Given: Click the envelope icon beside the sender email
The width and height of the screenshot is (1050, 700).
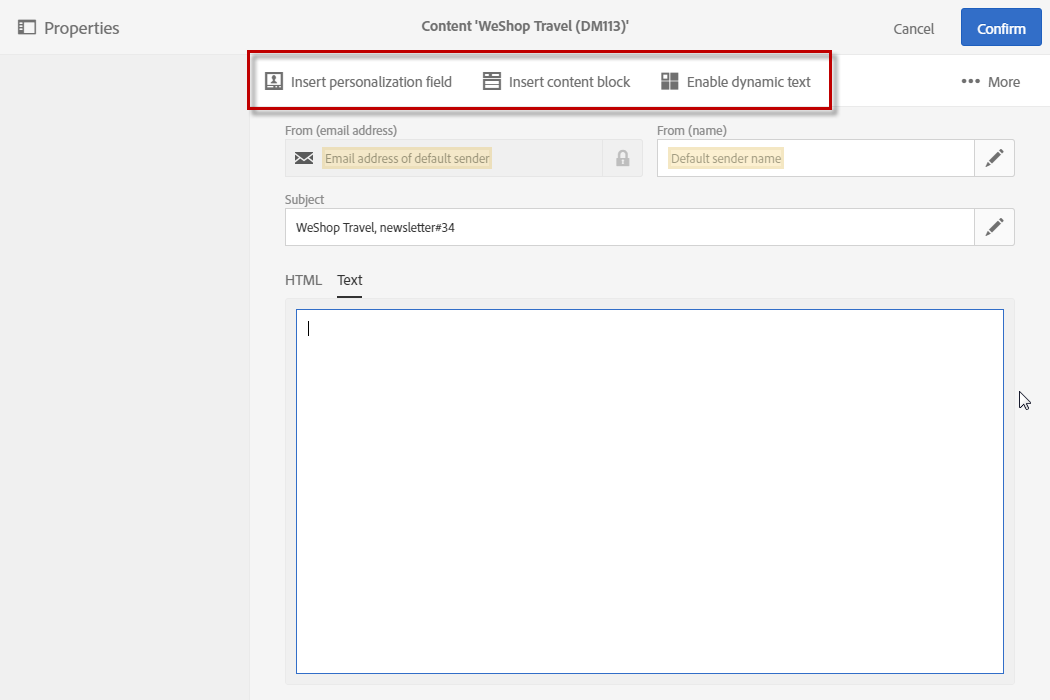Looking at the screenshot, I should [304, 158].
